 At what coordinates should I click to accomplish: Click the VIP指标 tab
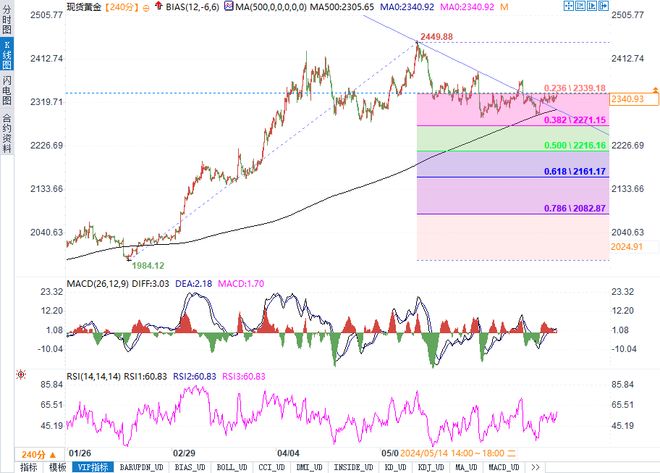[92, 466]
